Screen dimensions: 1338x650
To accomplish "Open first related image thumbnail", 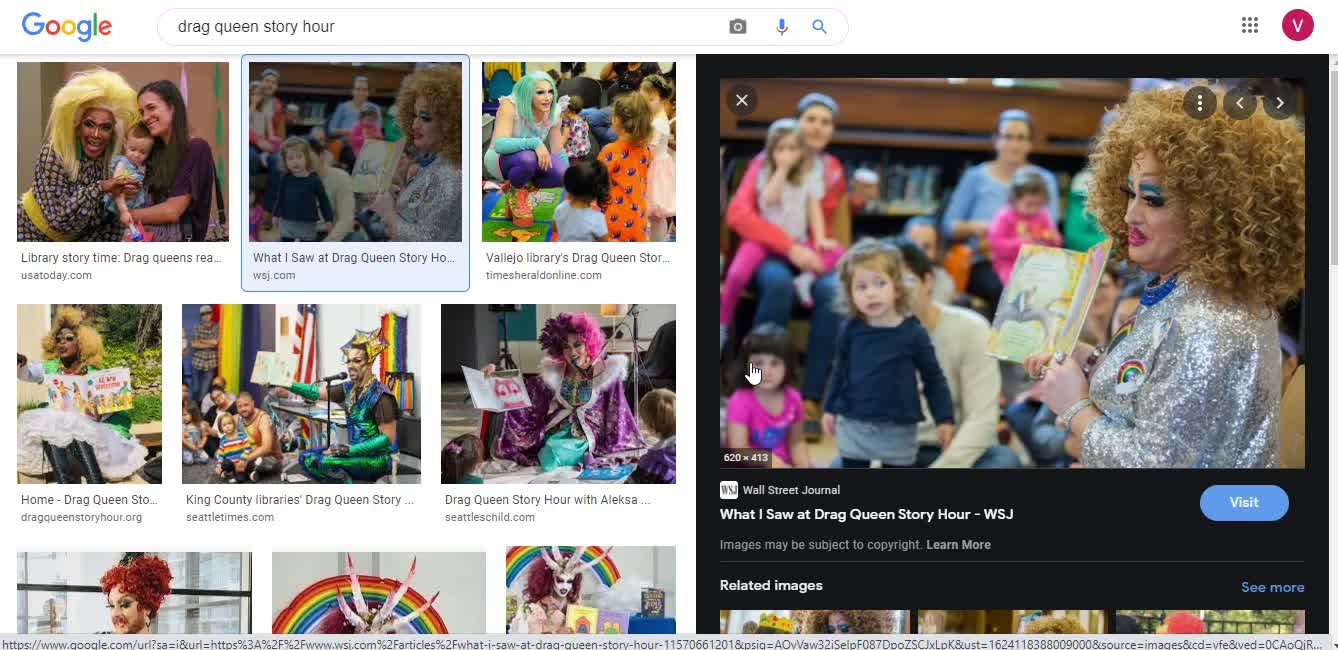I will 815,622.
